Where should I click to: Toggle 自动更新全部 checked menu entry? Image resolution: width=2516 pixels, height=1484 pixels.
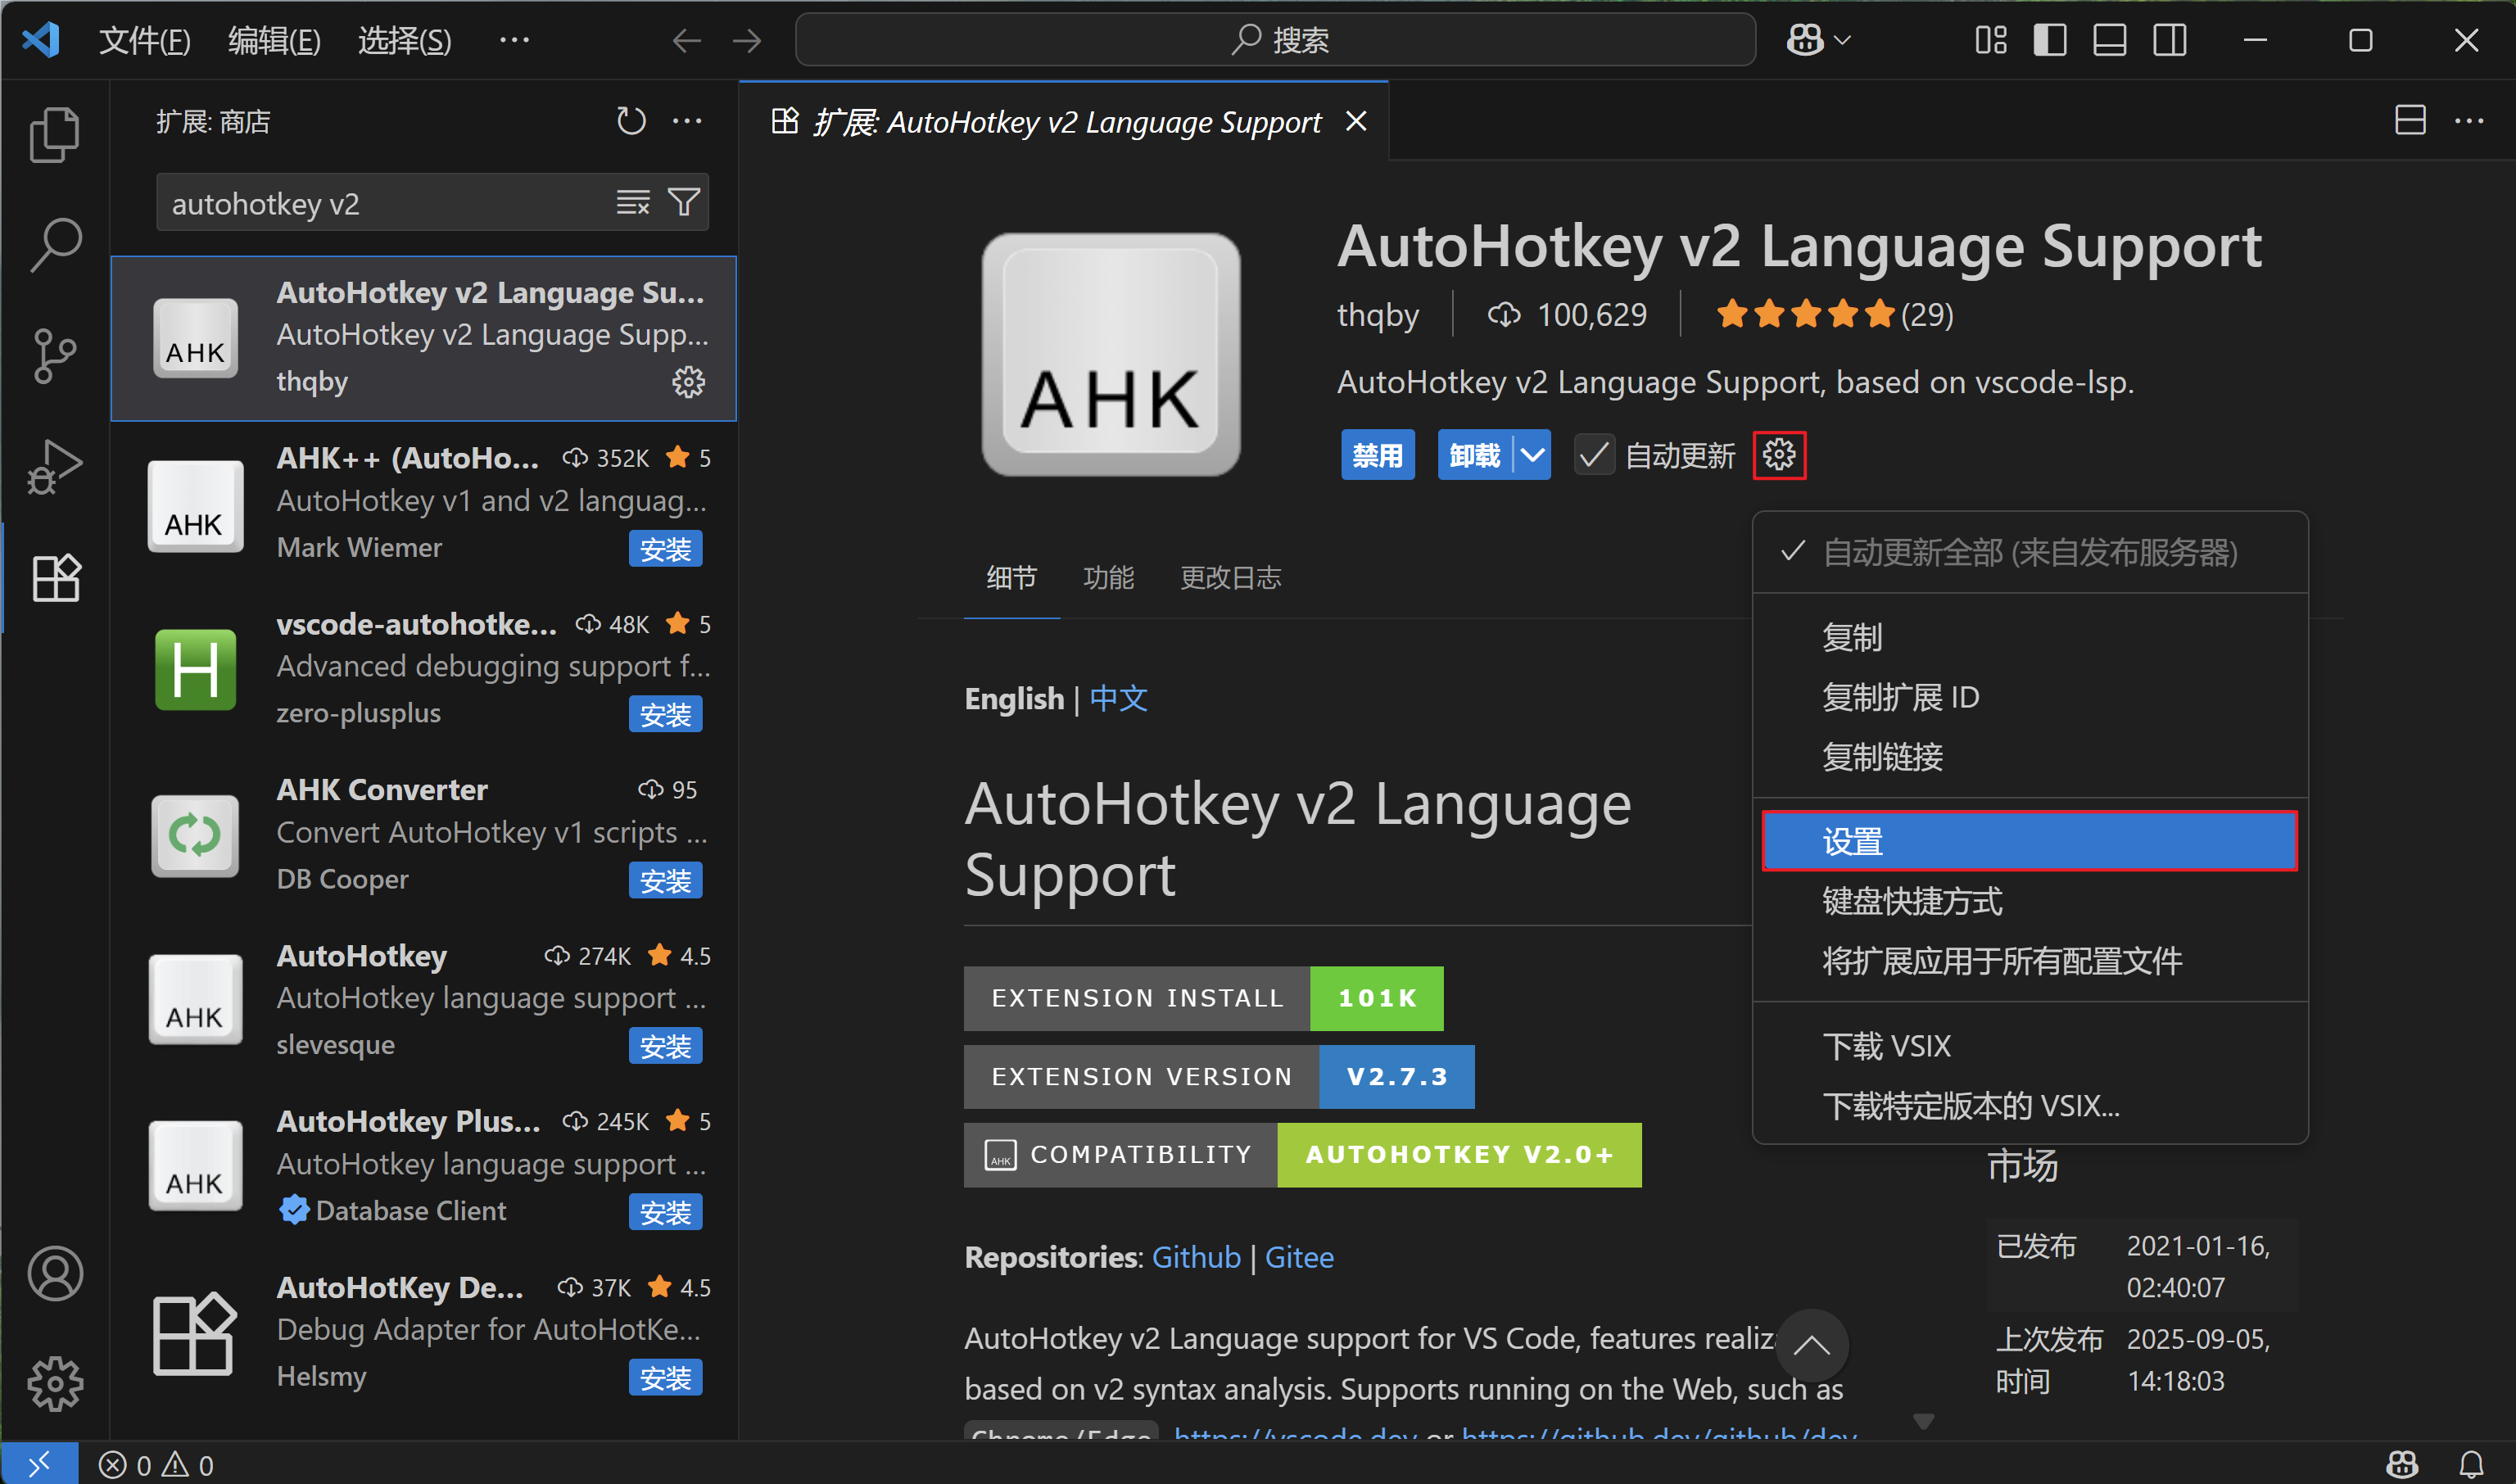point(2029,552)
